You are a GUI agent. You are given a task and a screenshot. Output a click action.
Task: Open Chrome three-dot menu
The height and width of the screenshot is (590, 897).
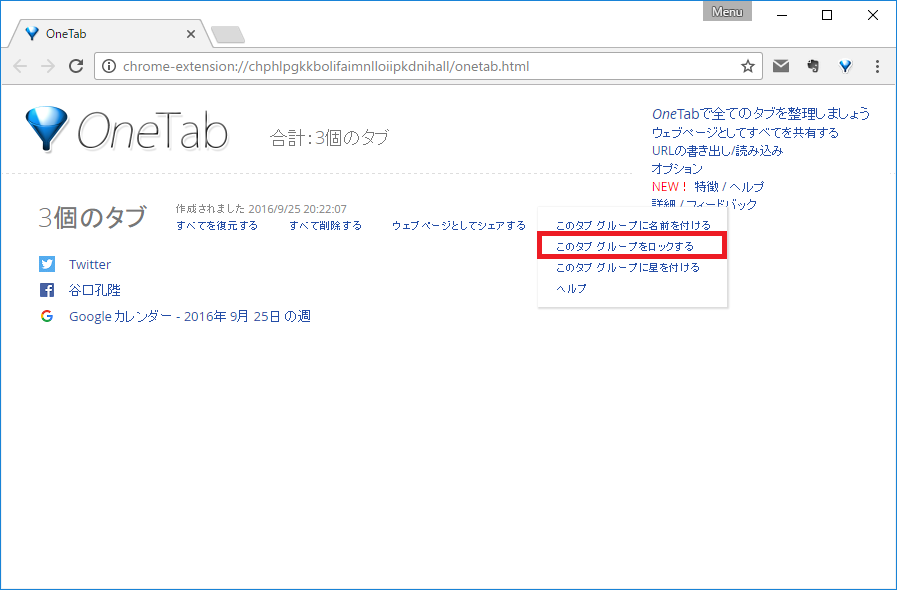877,67
